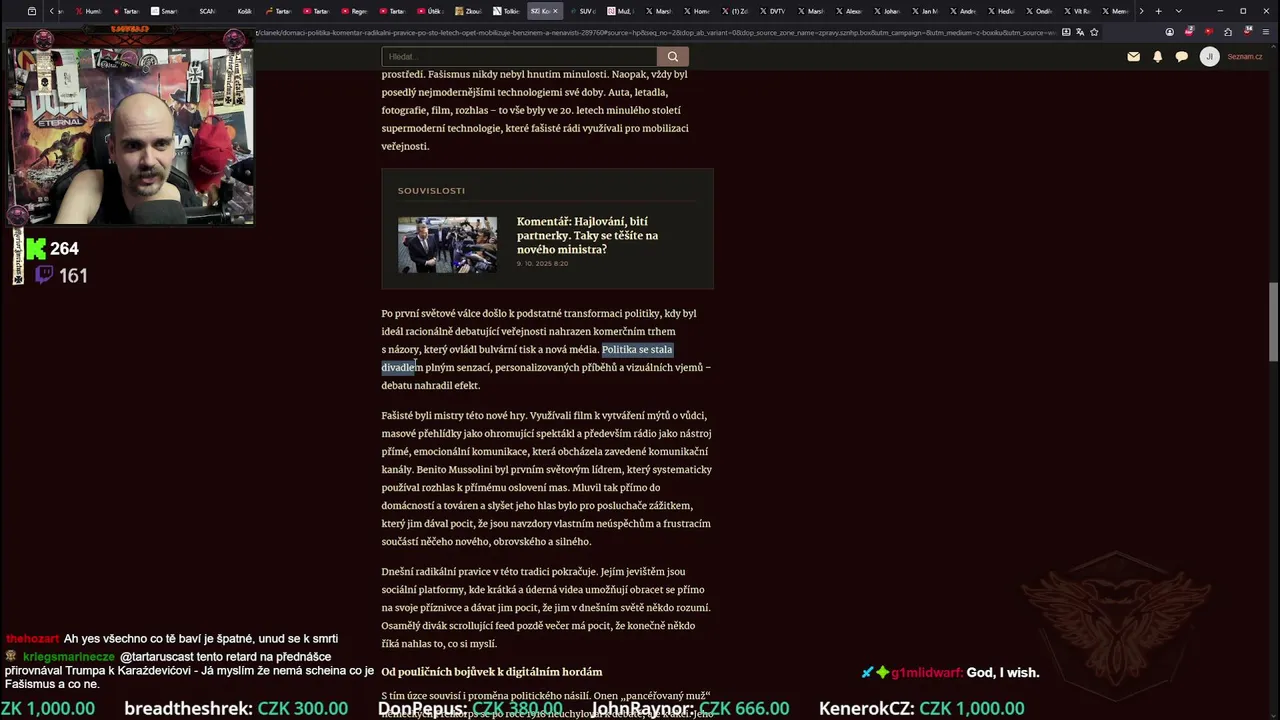Click the browser workspace icon at top-left
Viewport: 1280px width, 720px height.
coord(32,11)
